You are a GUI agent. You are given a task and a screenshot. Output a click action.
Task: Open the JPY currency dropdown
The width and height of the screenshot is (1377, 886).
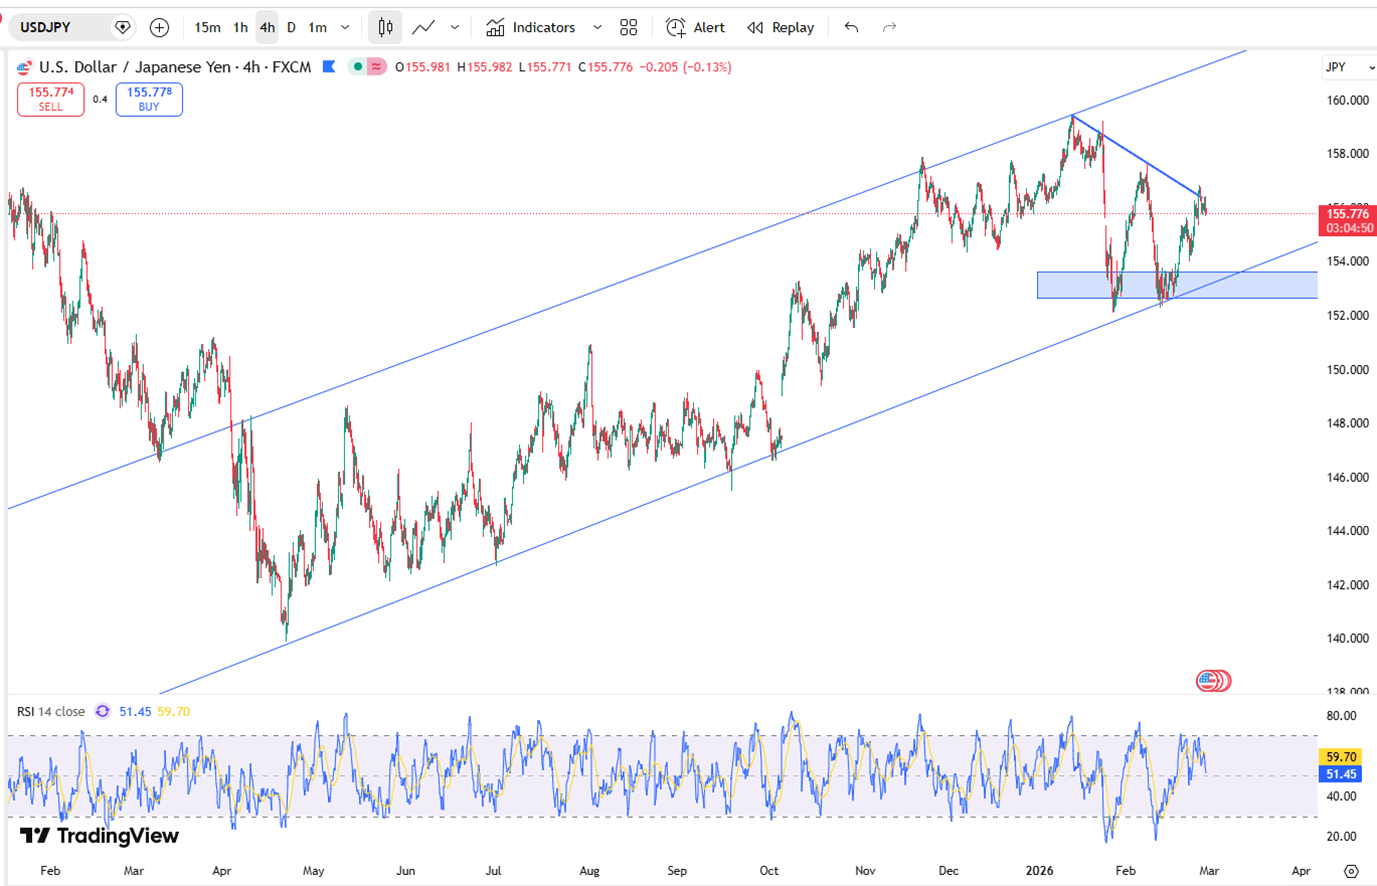[x=1348, y=67]
